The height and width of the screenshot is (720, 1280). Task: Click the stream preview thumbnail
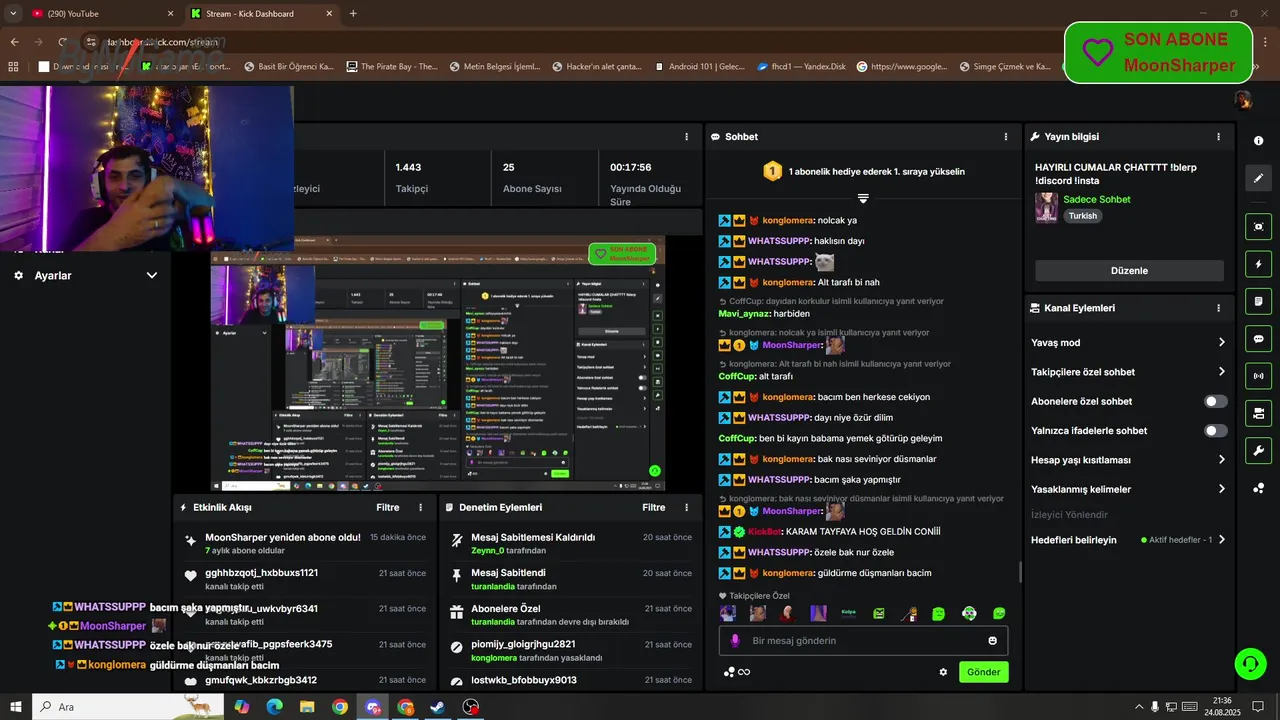437,363
